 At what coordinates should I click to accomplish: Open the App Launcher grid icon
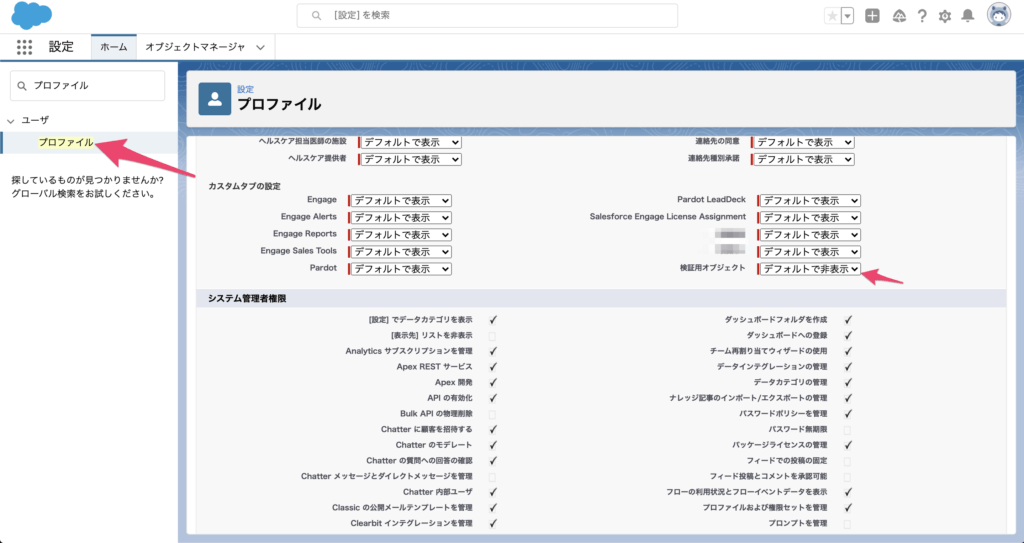pos(25,47)
